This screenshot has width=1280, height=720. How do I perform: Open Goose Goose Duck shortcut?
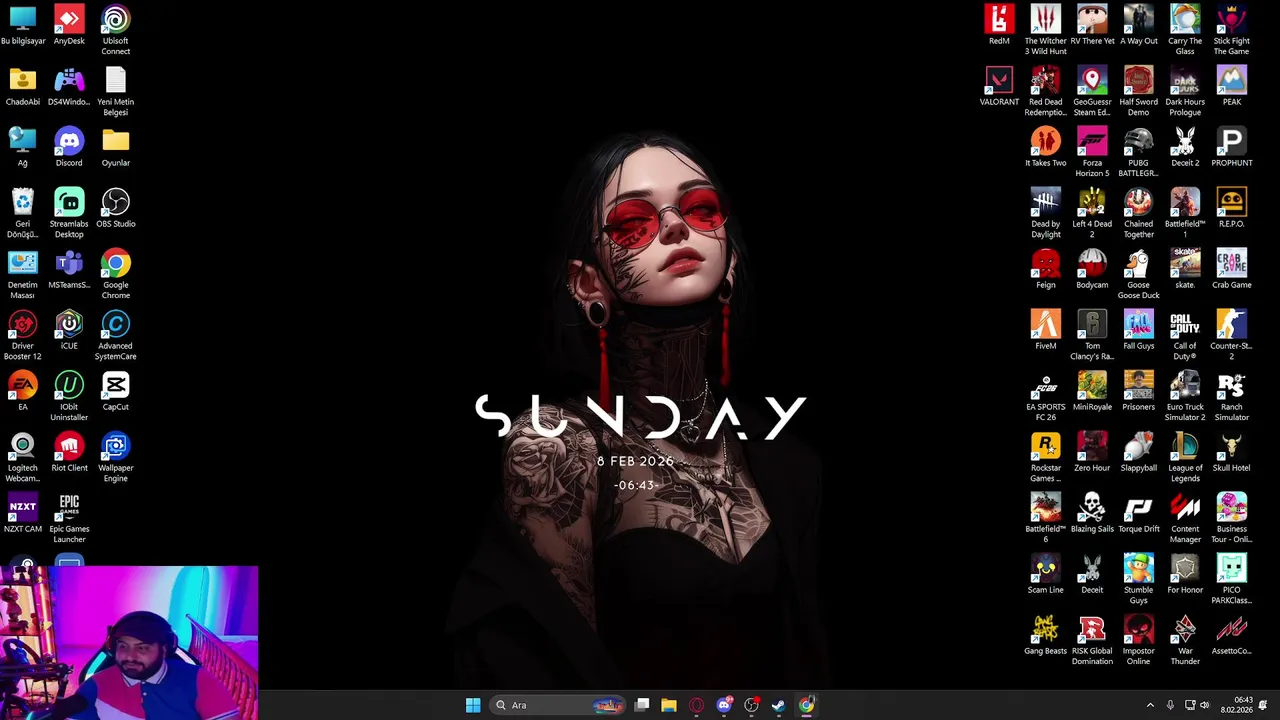click(x=1138, y=274)
